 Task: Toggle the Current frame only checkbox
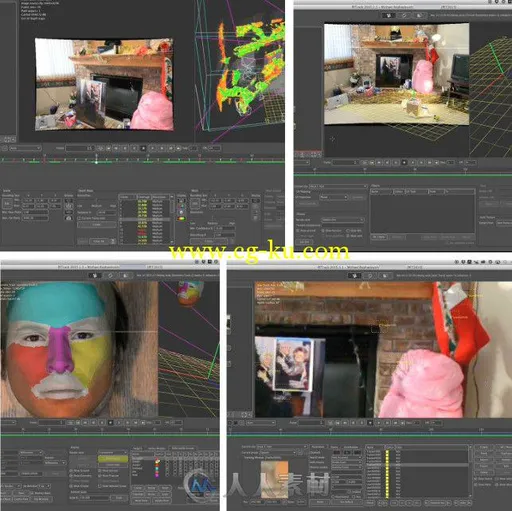(79, 218)
